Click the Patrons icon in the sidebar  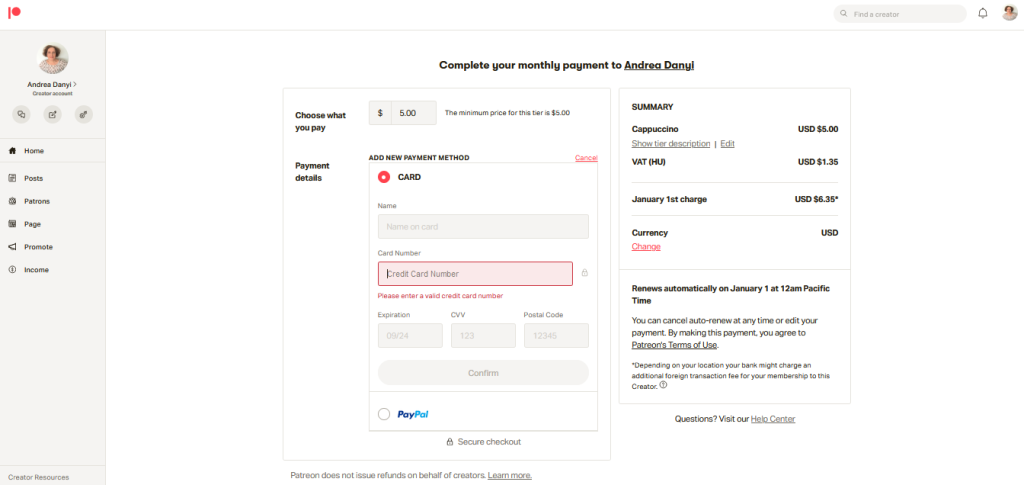click(12, 201)
